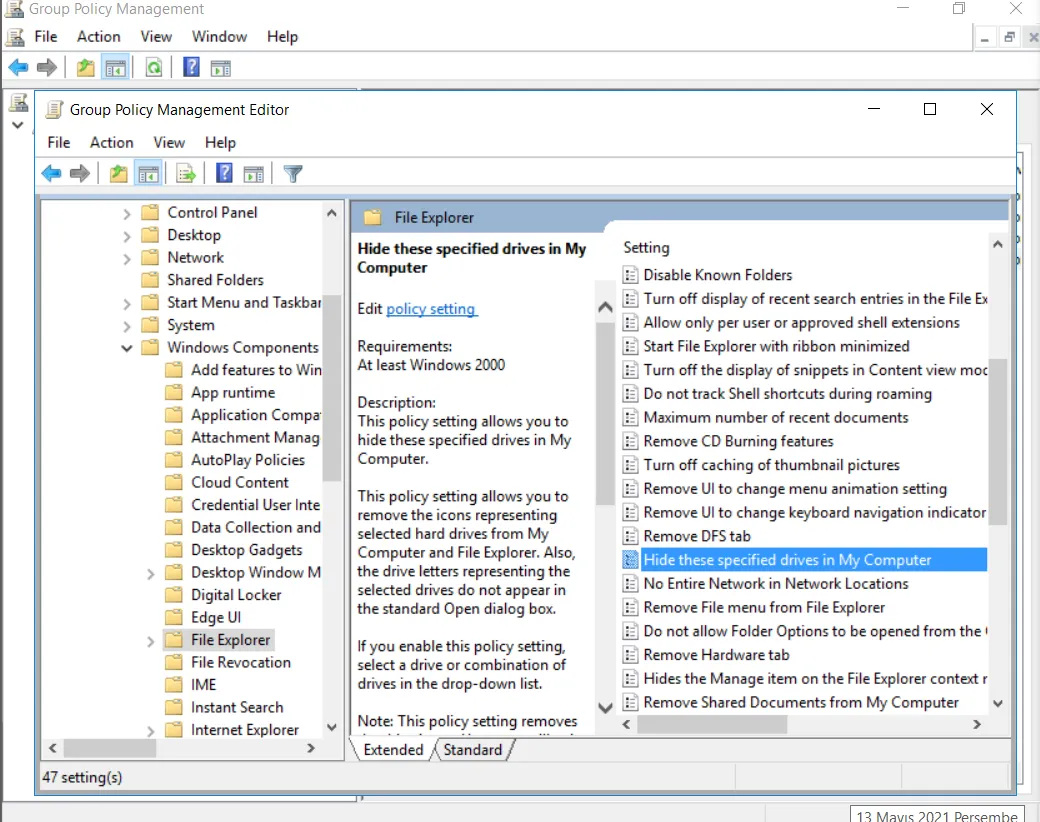The image size is (1040, 822).
Task: Select Hide these specified drives in My Computer
Action: pyautogui.click(x=804, y=560)
